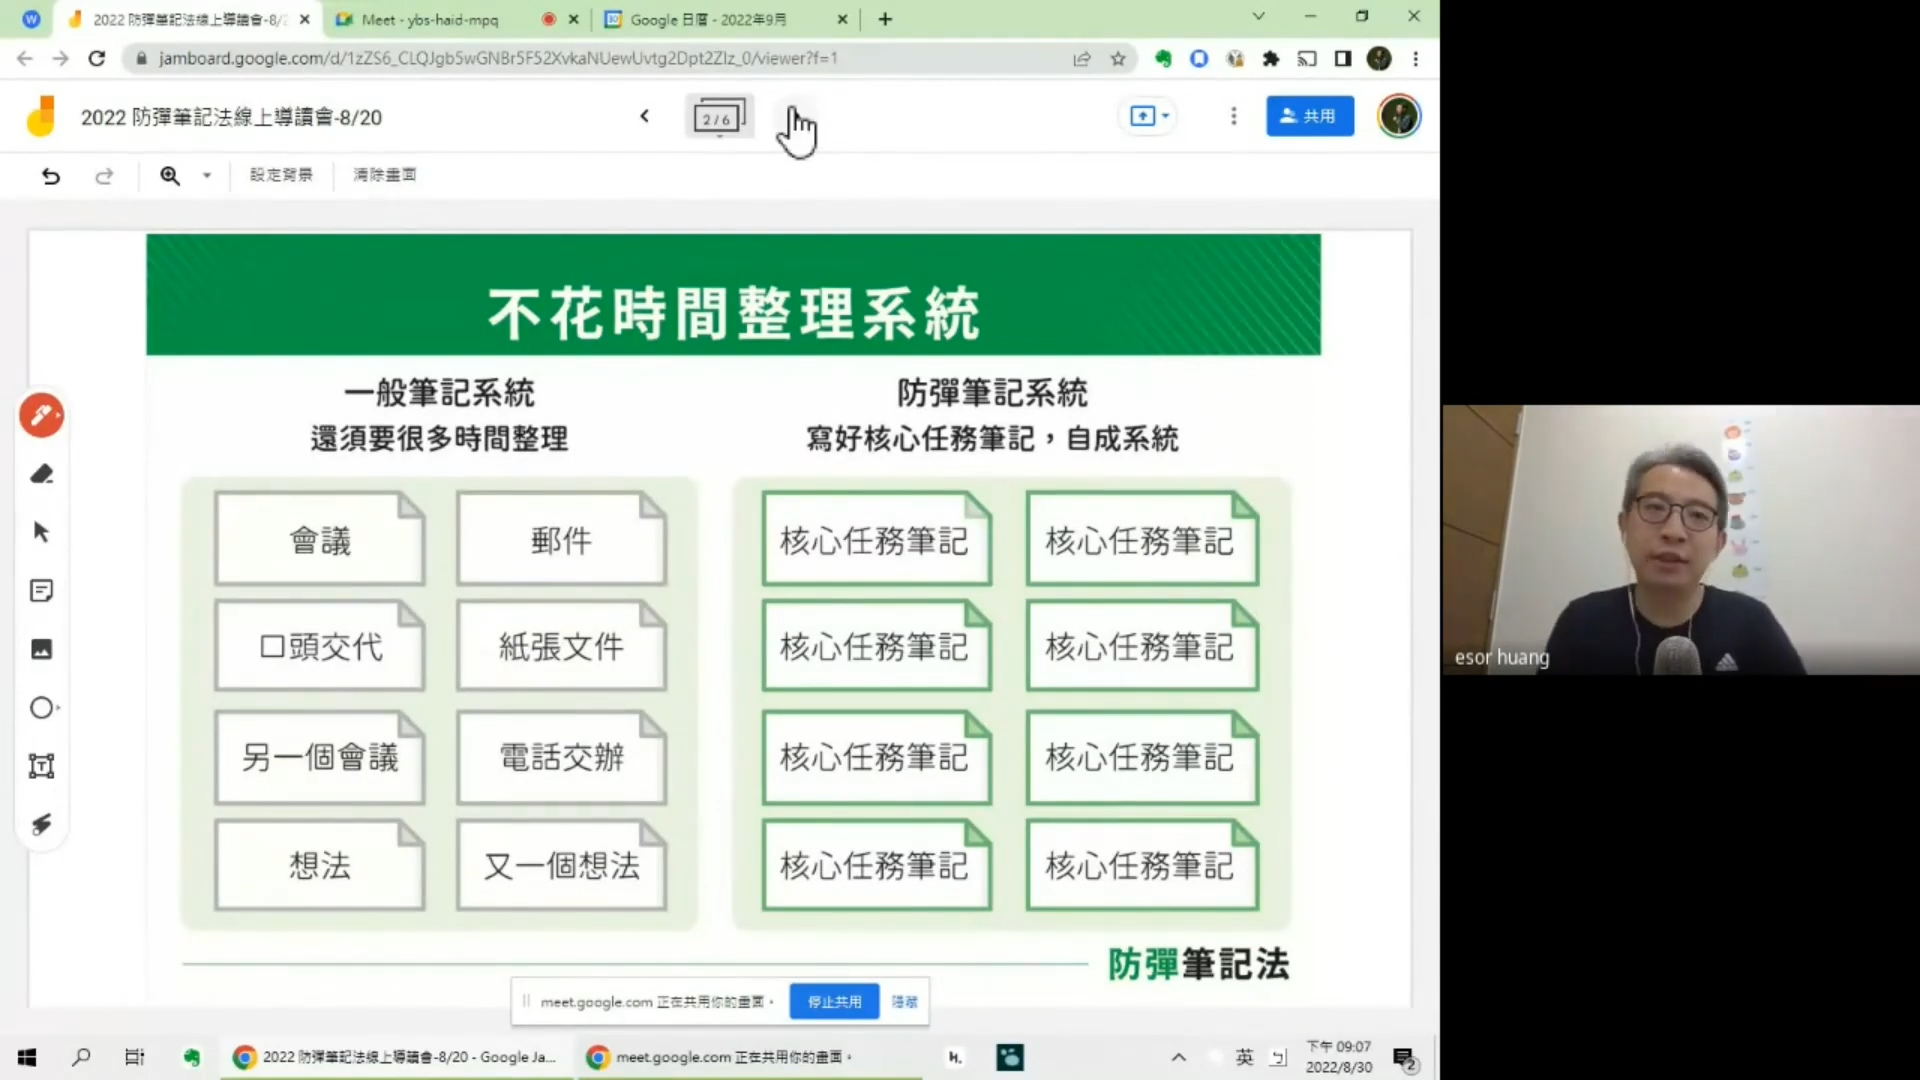Click the 設定背景 set background button
The width and height of the screenshot is (1920, 1080).
coord(281,175)
